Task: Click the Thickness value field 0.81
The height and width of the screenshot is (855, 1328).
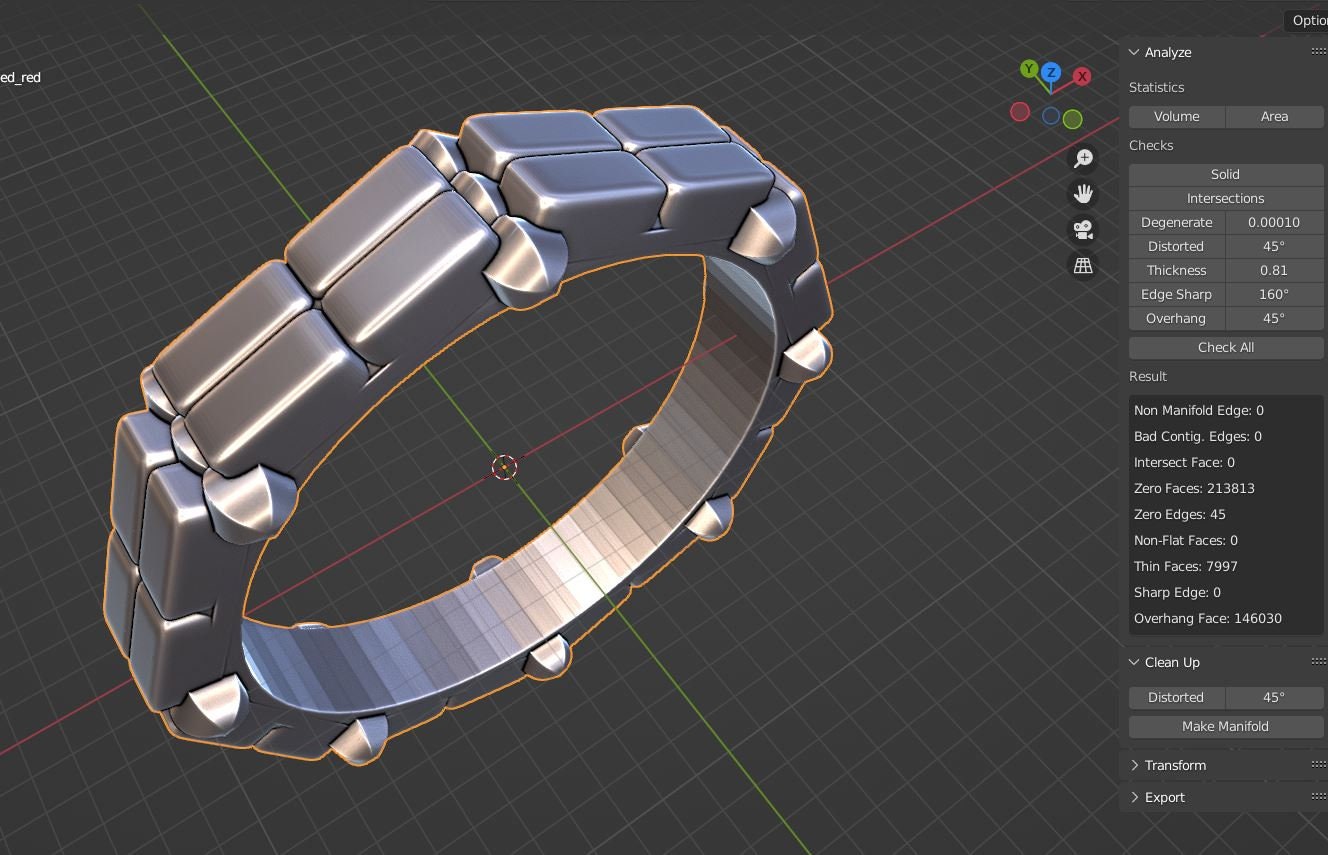Action: click(1275, 271)
